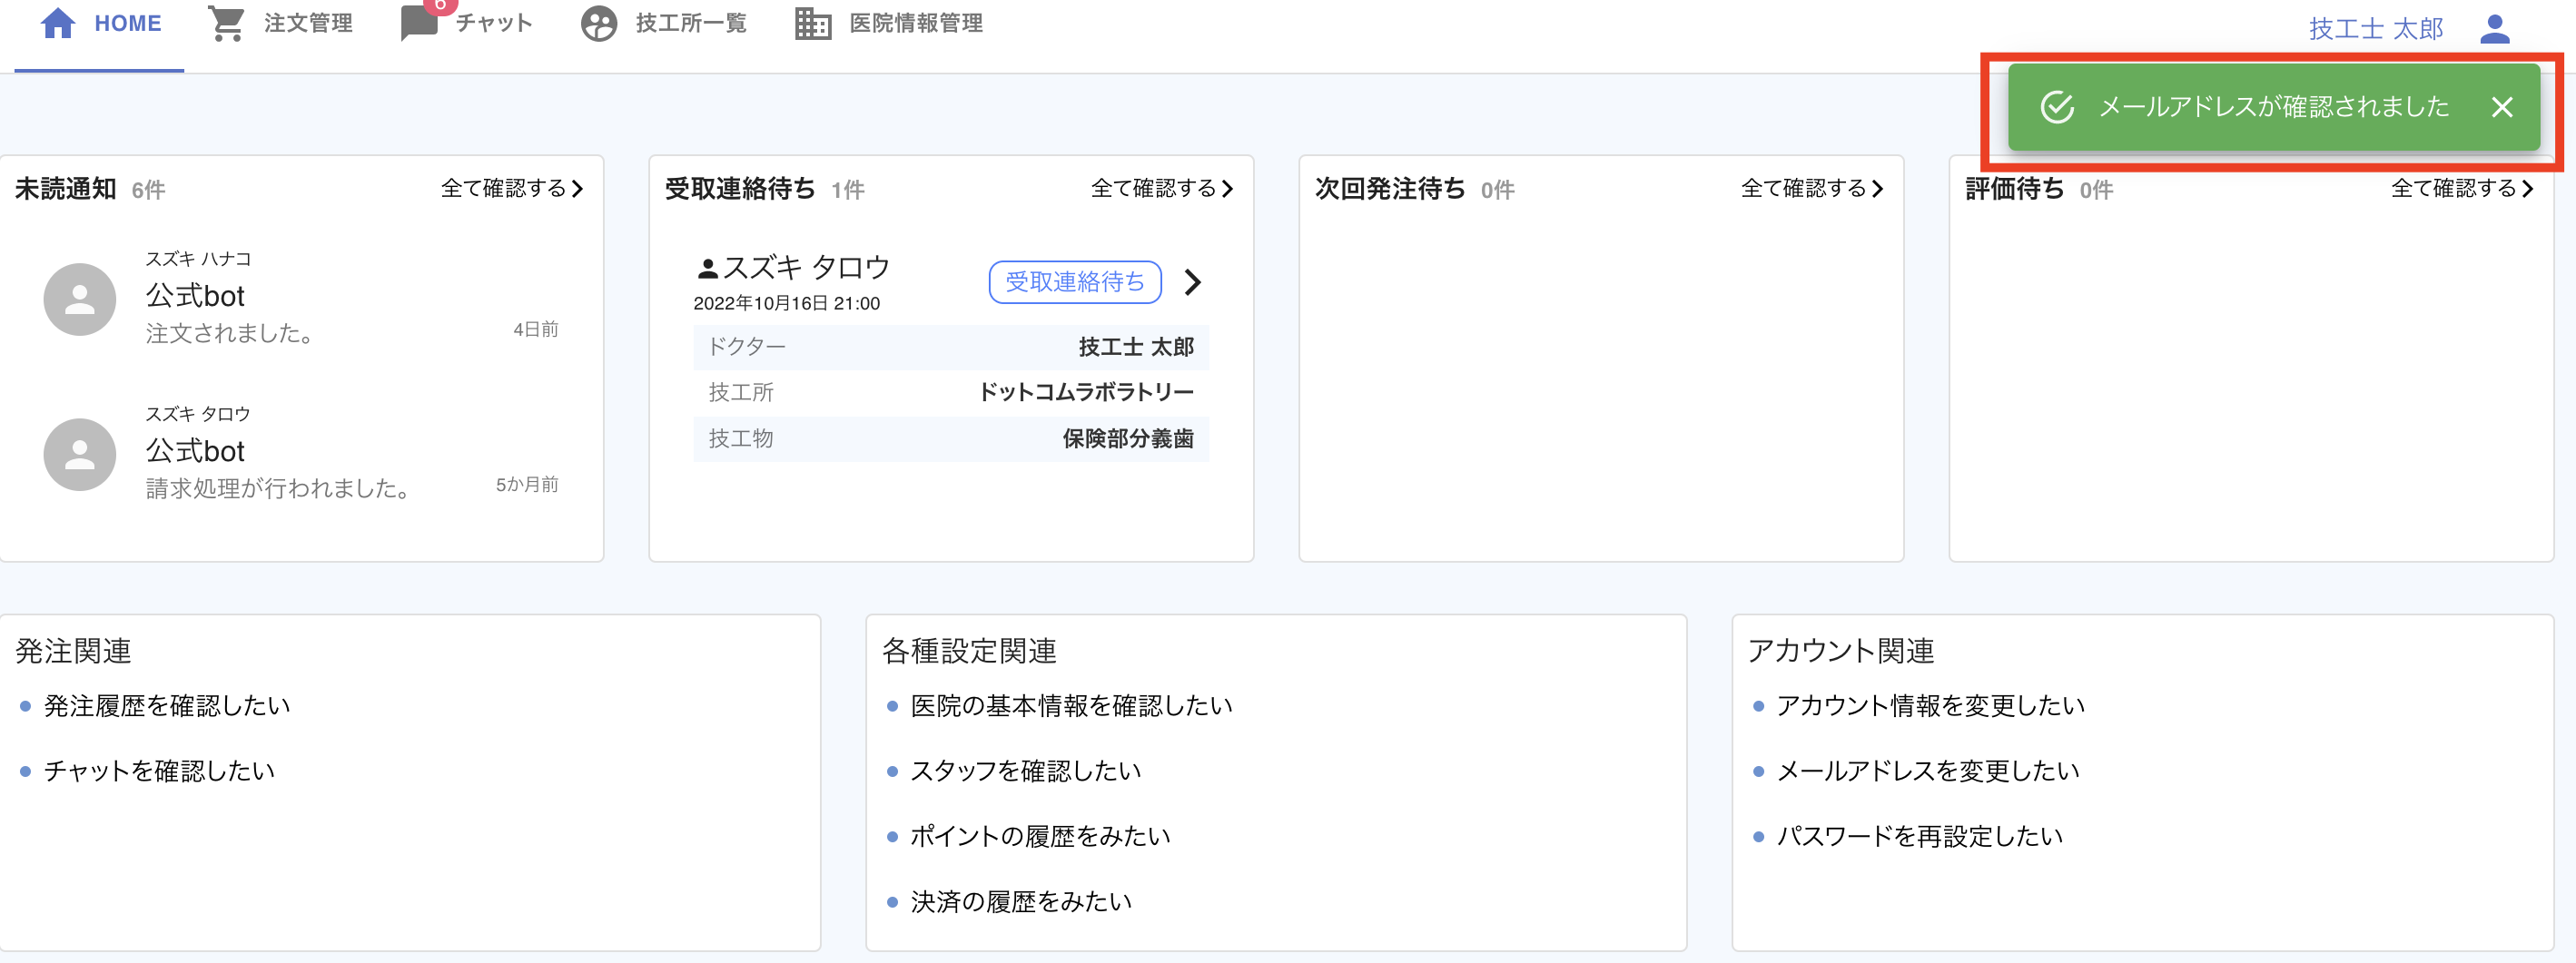Click the スズキ ハナコ notification avatar

tap(80, 299)
